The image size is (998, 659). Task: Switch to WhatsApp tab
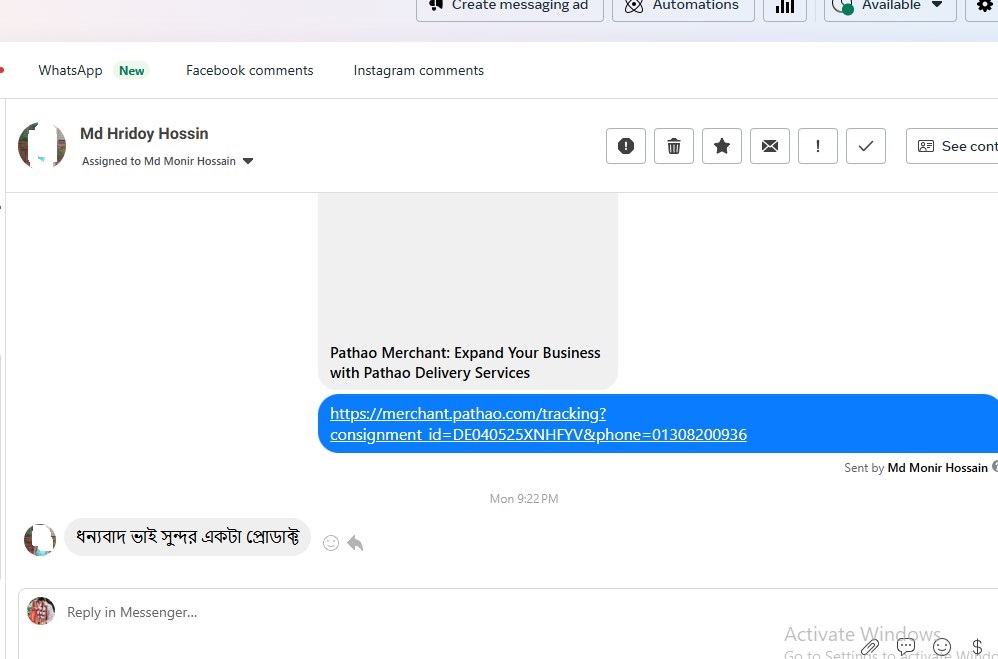pos(71,70)
